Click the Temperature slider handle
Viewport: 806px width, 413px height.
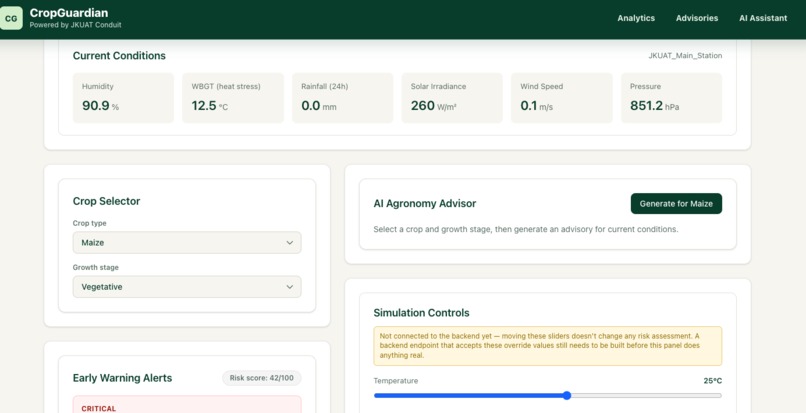tap(566, 396)
